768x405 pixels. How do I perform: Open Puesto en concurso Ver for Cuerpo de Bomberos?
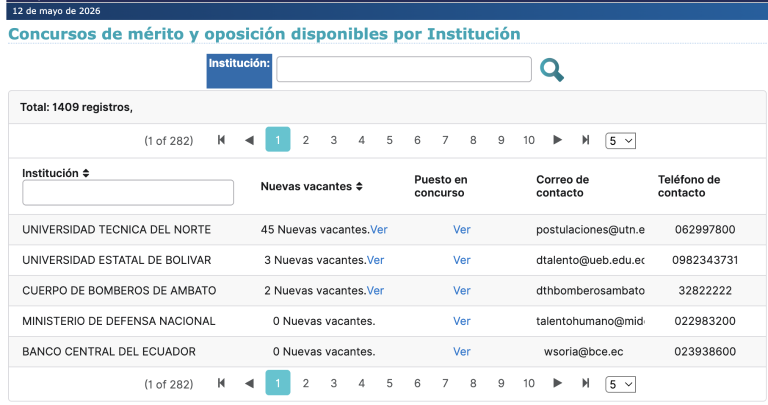[461, 290]
